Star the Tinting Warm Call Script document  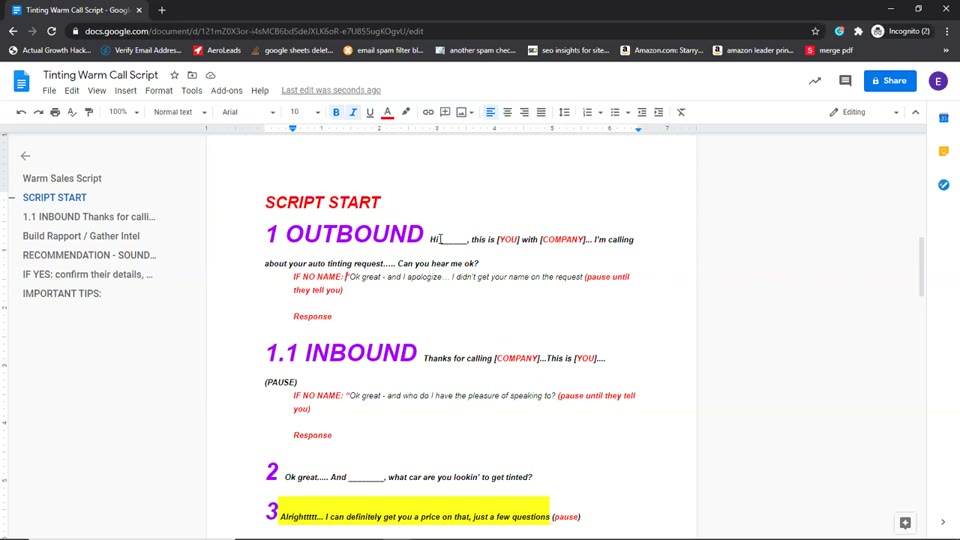[174, 75]
